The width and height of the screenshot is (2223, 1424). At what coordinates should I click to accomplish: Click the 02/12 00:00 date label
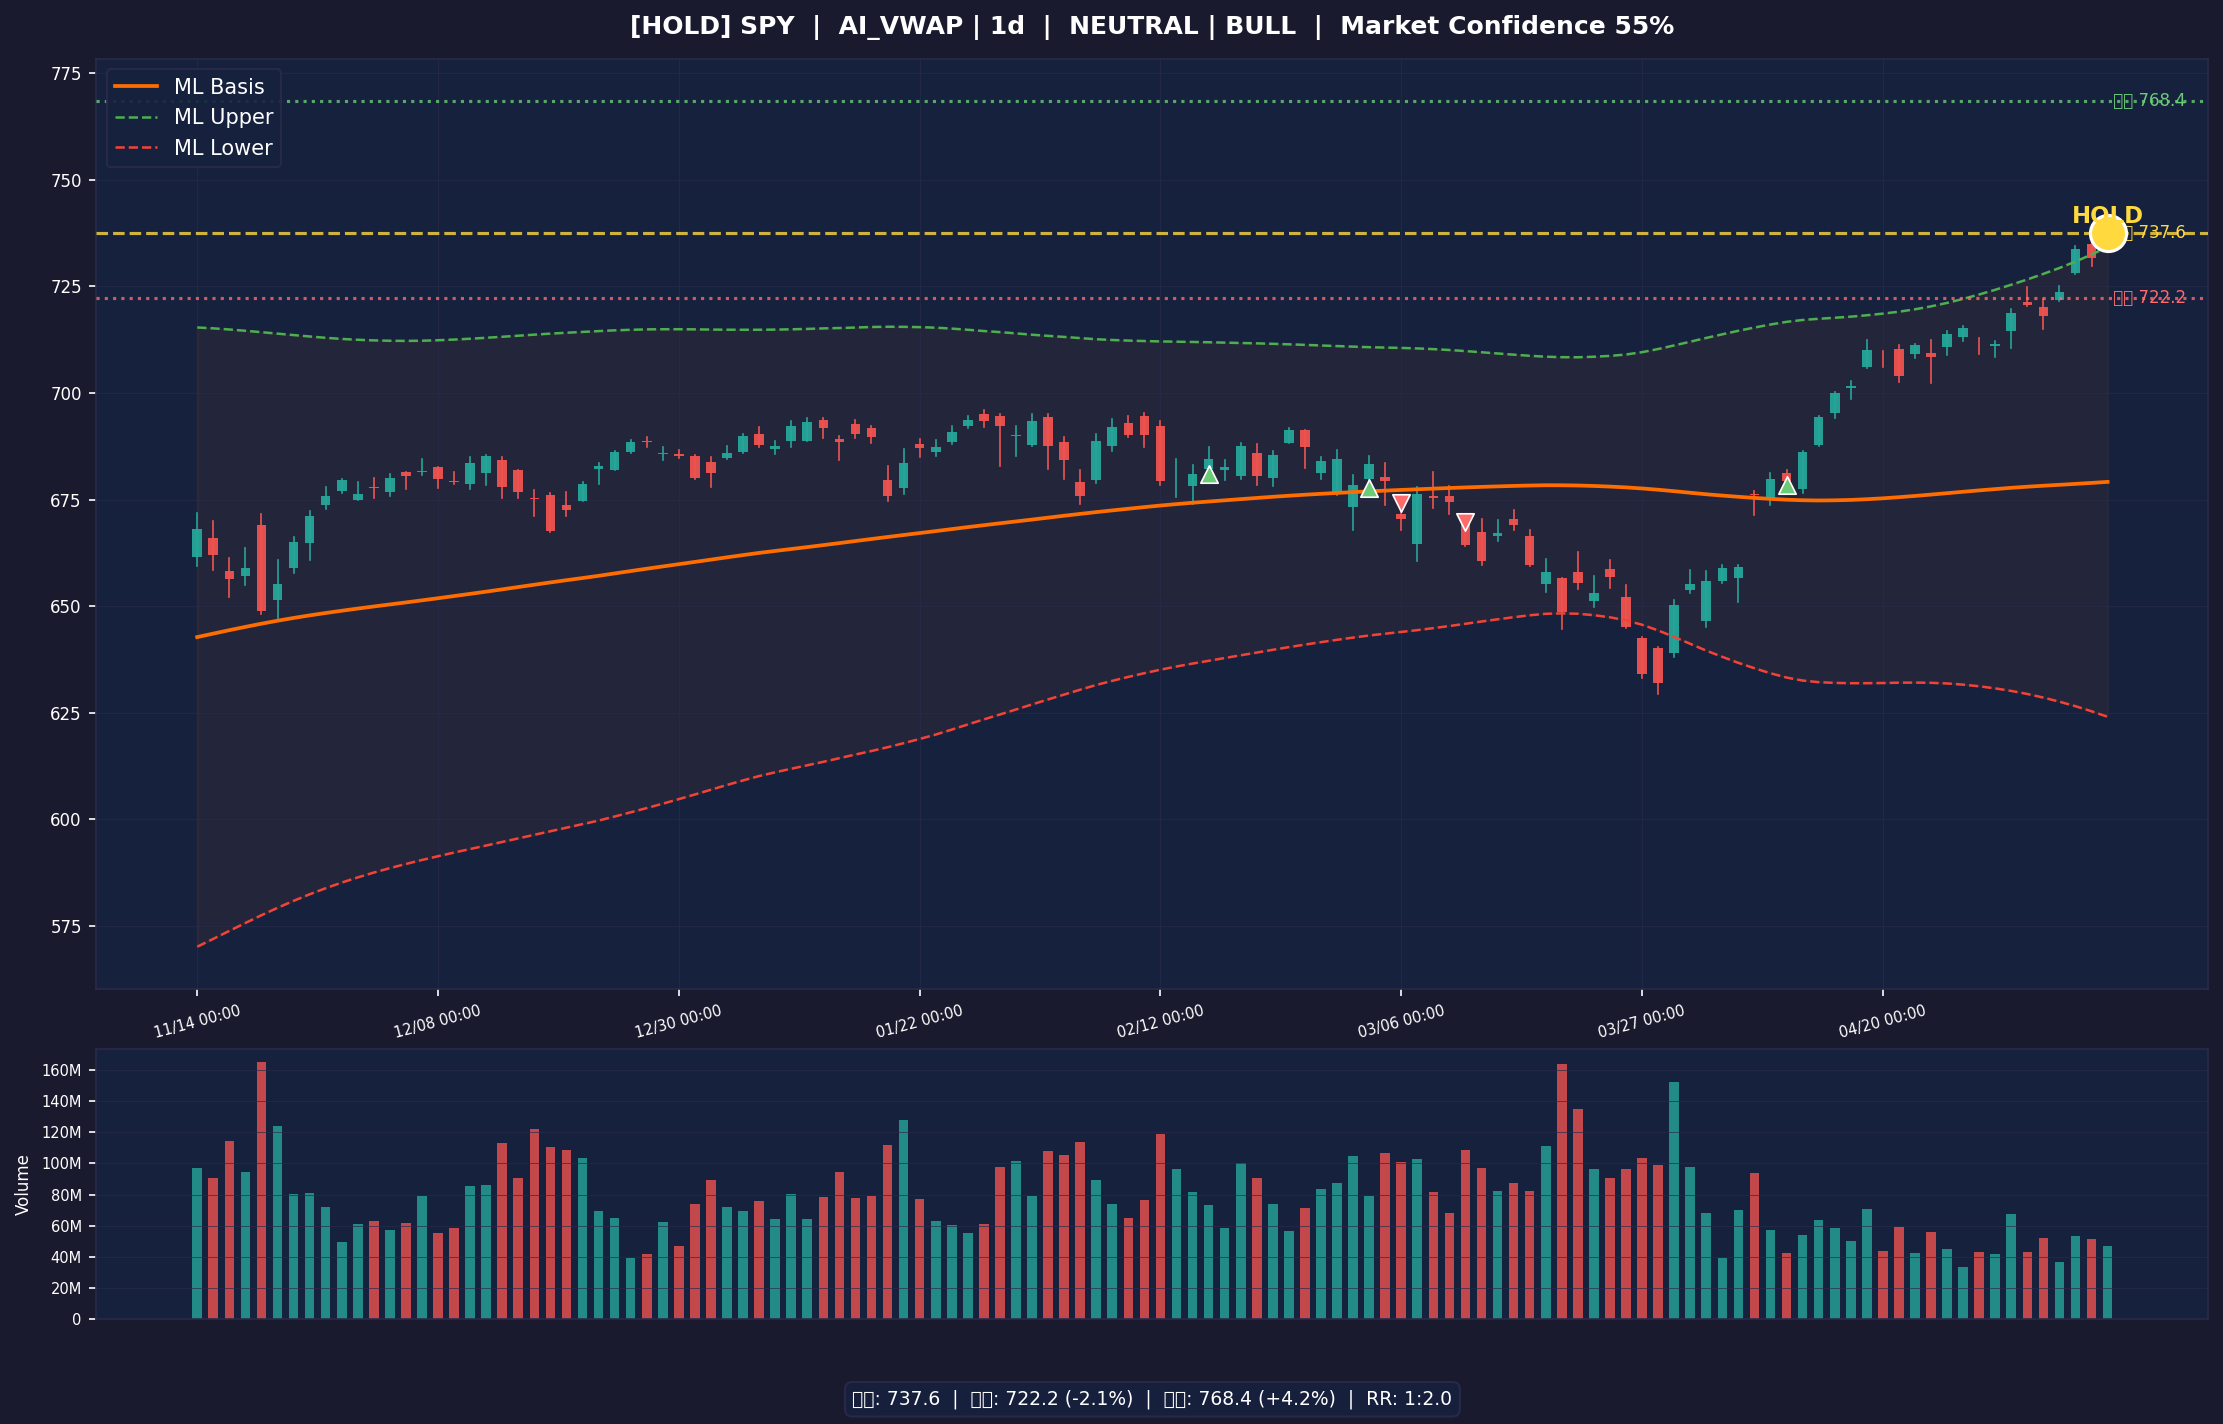point(1160,1021)
